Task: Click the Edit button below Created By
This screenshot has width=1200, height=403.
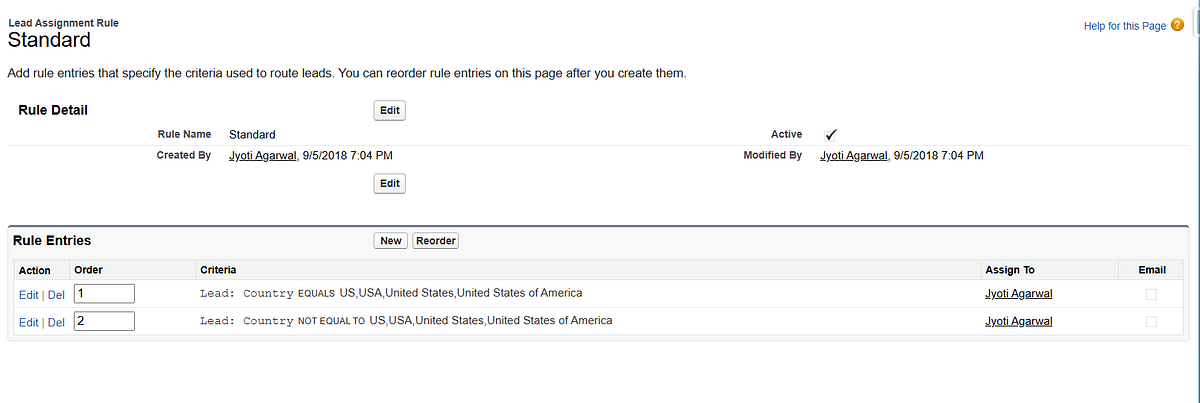Action: [390, 183]
